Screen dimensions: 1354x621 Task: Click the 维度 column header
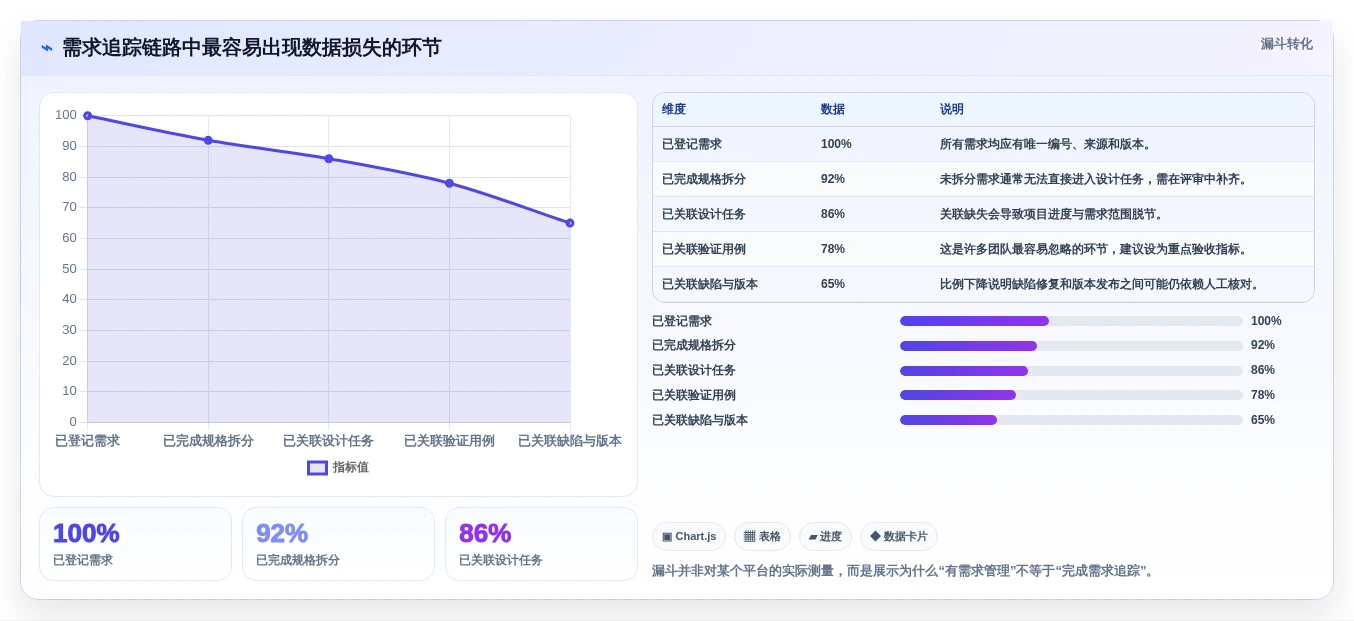click(674, 110)
